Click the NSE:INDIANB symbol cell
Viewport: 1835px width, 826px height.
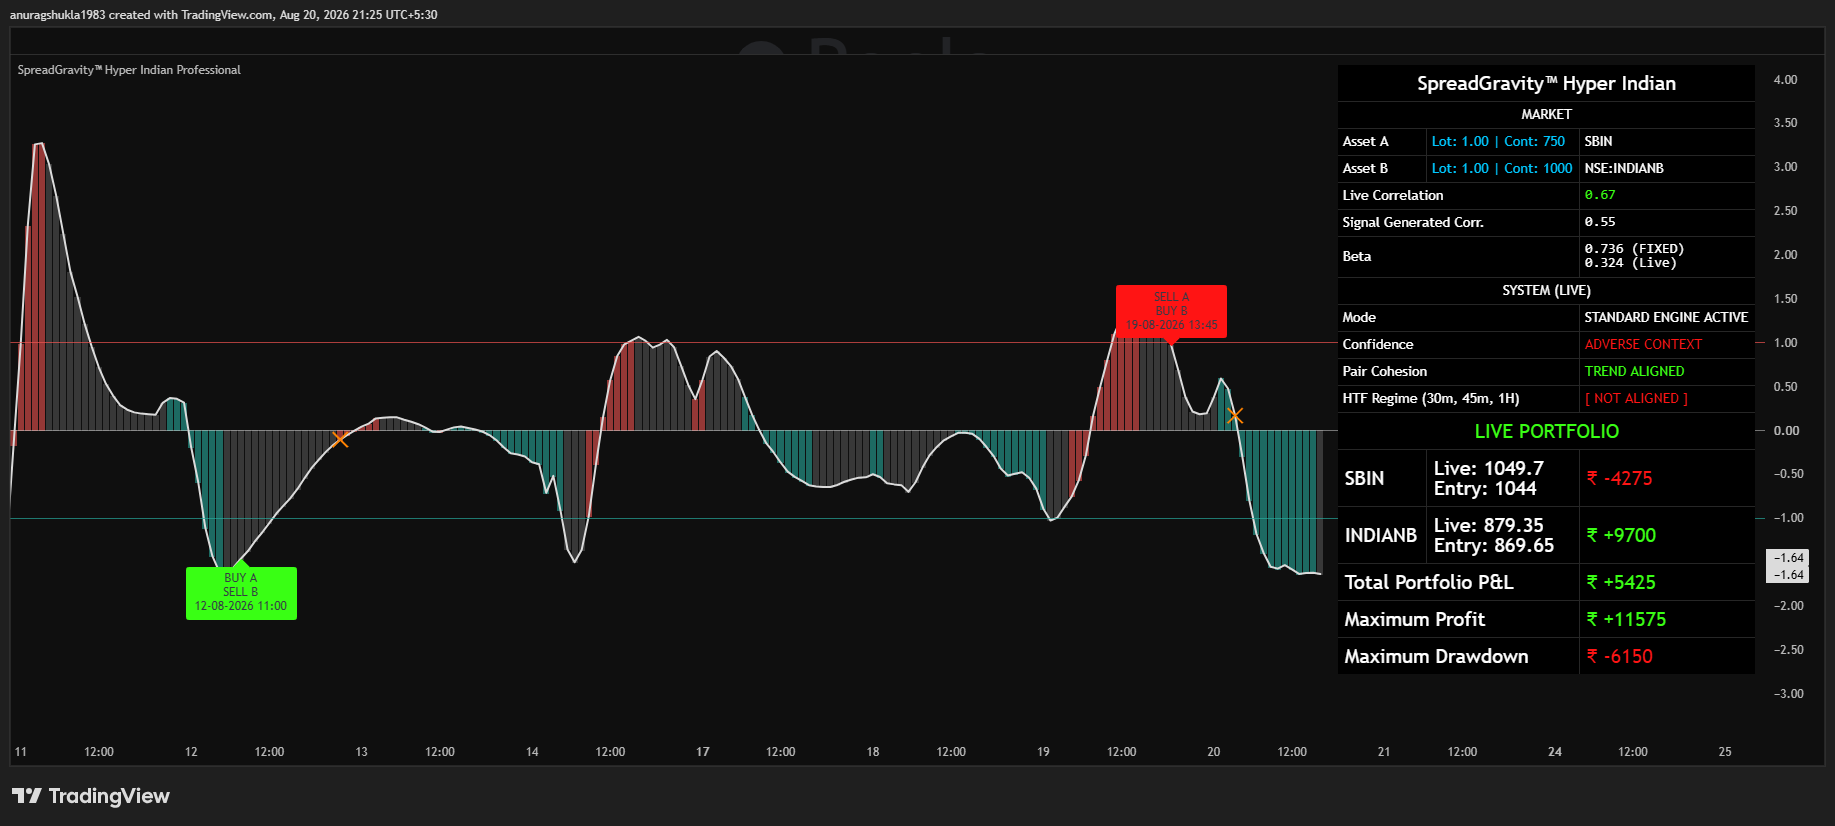tap(1667, 169)
